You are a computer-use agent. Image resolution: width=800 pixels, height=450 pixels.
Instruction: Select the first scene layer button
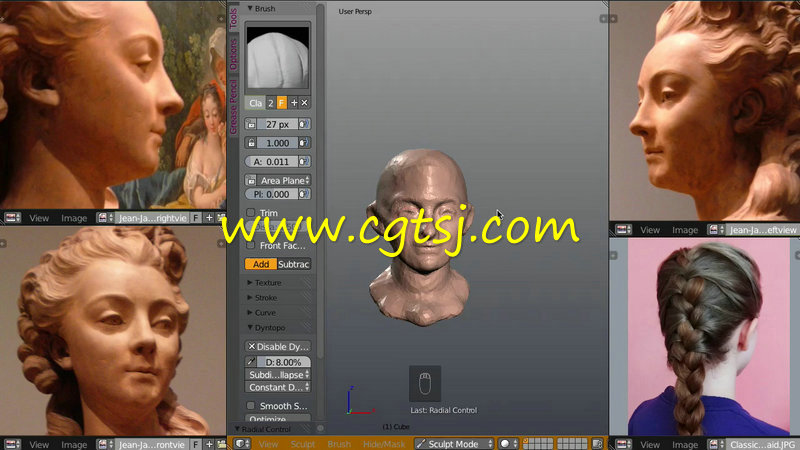pyautogui.click(x=526, y=441)
